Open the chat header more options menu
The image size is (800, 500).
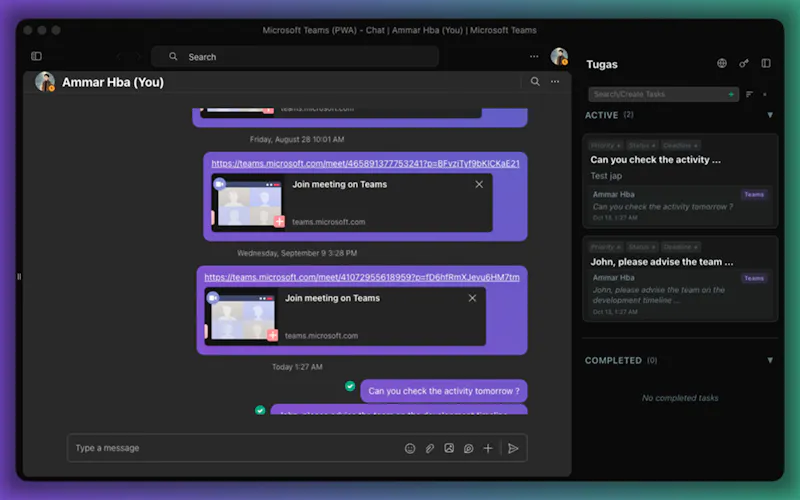point(555,82)
